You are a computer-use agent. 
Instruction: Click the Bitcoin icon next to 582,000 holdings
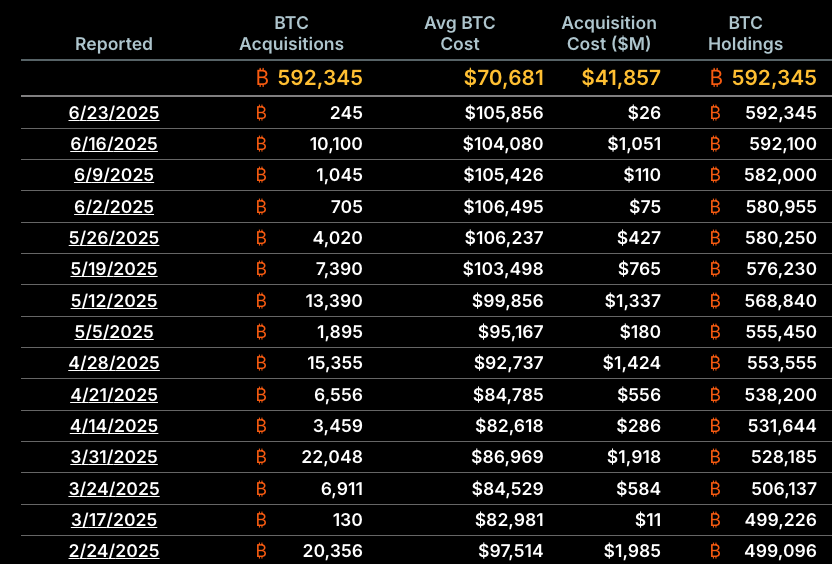point(715,175)
